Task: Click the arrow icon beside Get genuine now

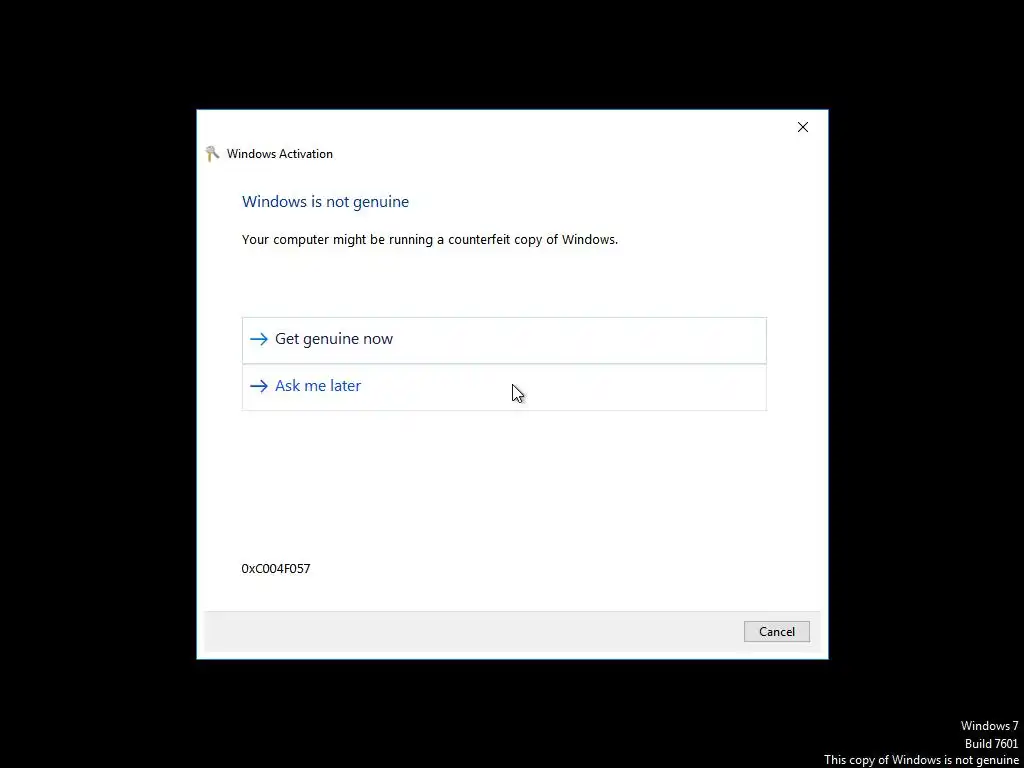Action: [x=259, y=339]
